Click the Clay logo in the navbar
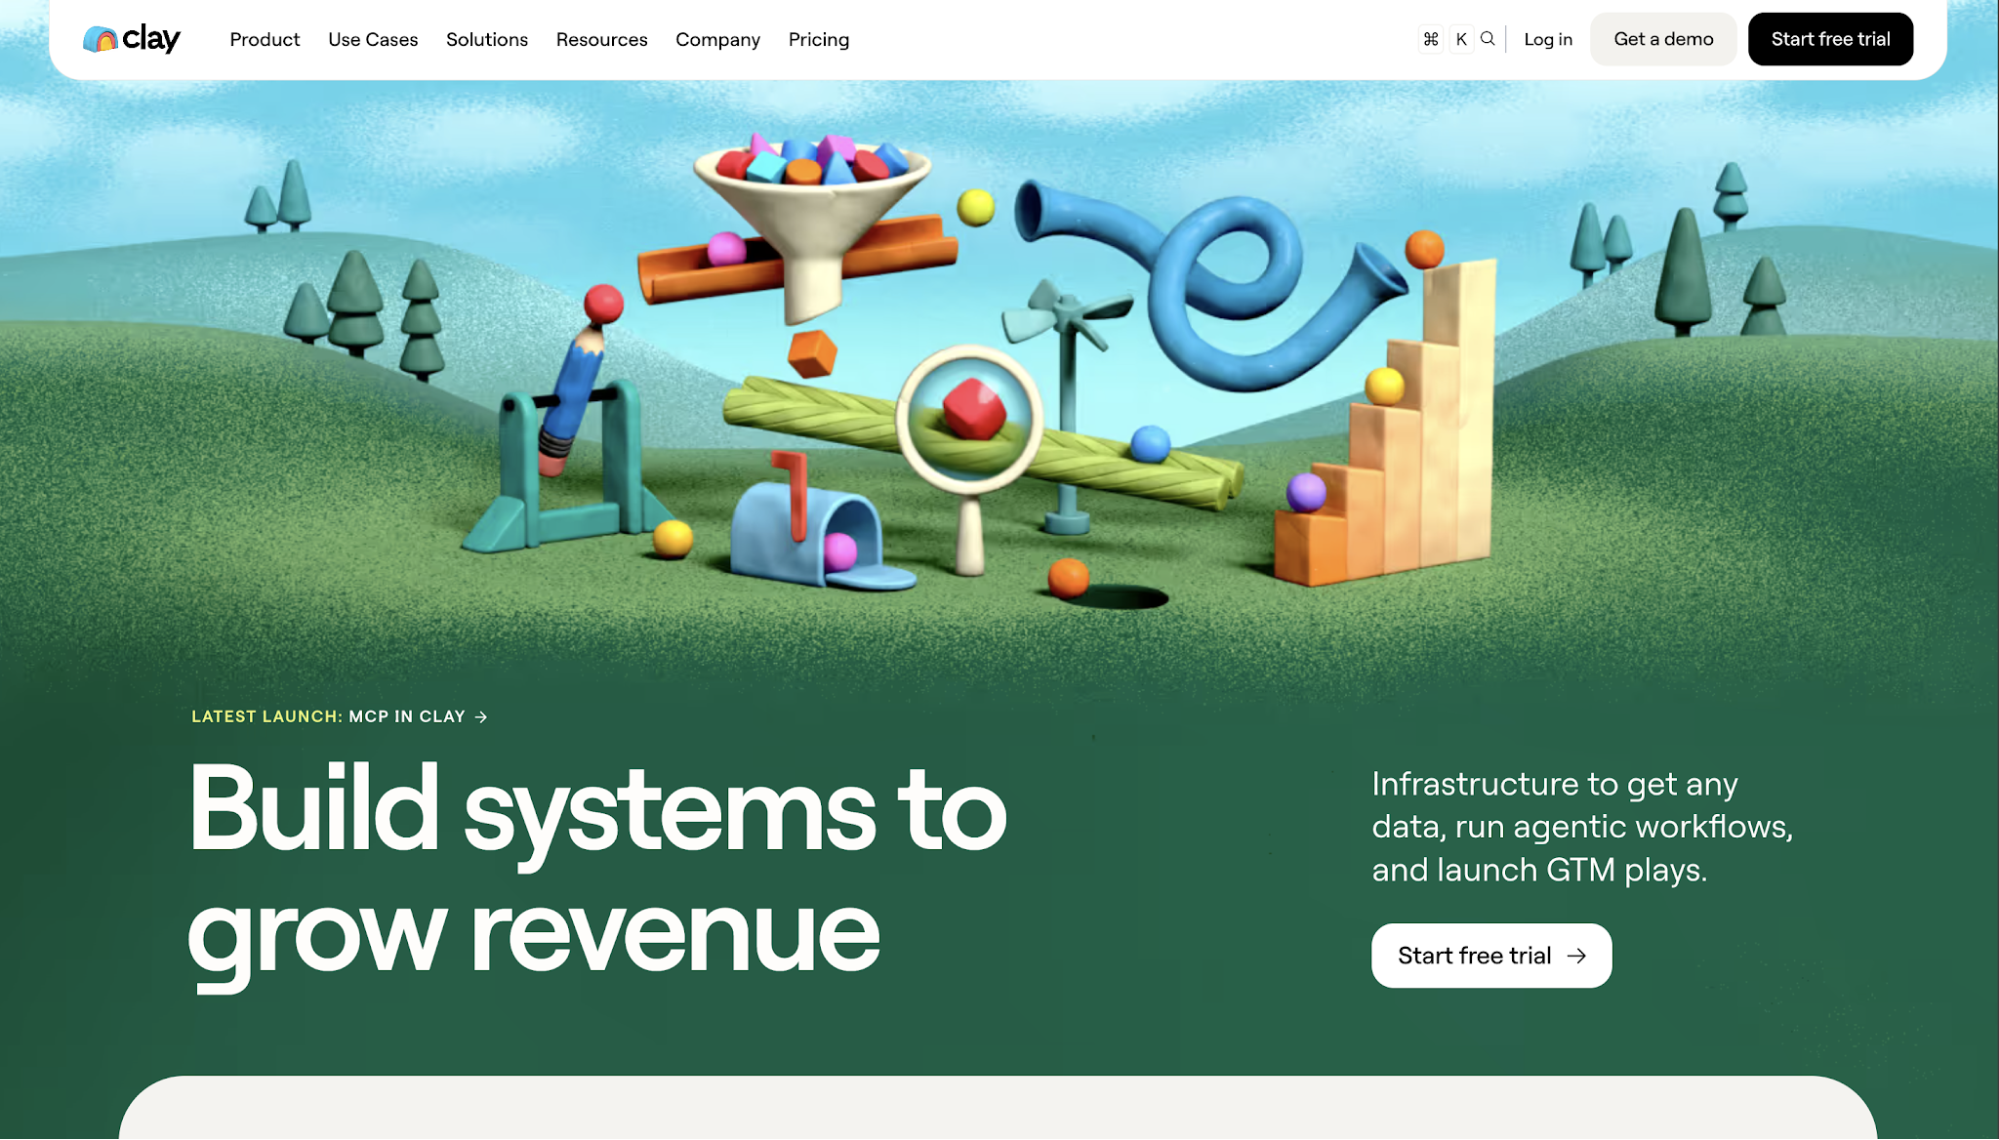This screenshot has width=1999, height=1140. pyautogui.click(x=131, y=39)
